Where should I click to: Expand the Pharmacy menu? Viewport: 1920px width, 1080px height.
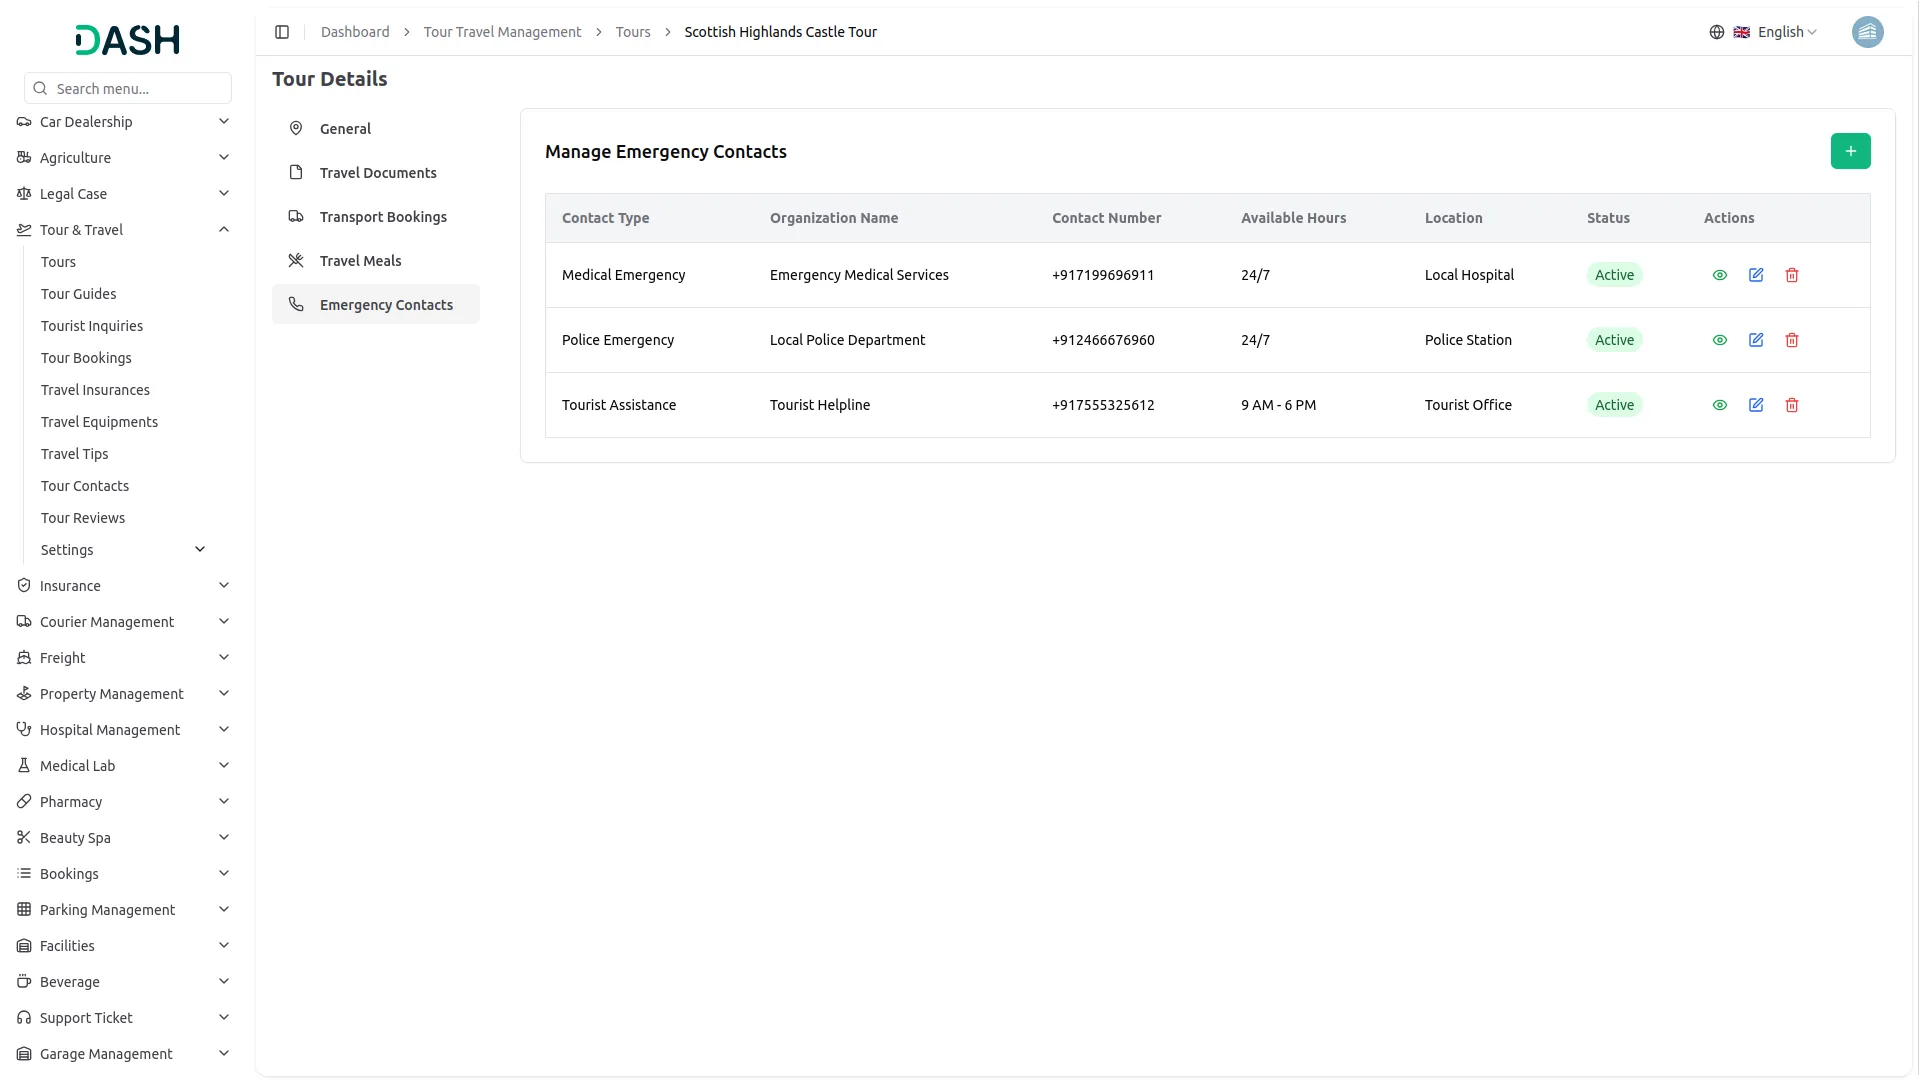[124, 802]
